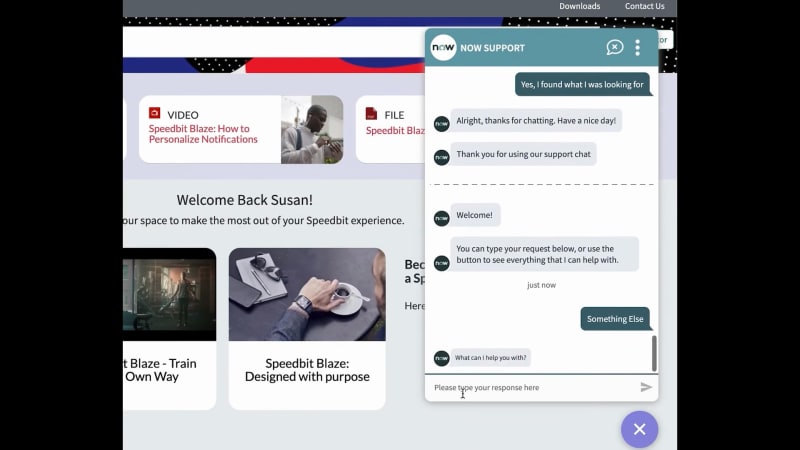The image size is (800, 450).
Task: Click the 'What can I help you with?' message
Action: click(x=490, y=358)
